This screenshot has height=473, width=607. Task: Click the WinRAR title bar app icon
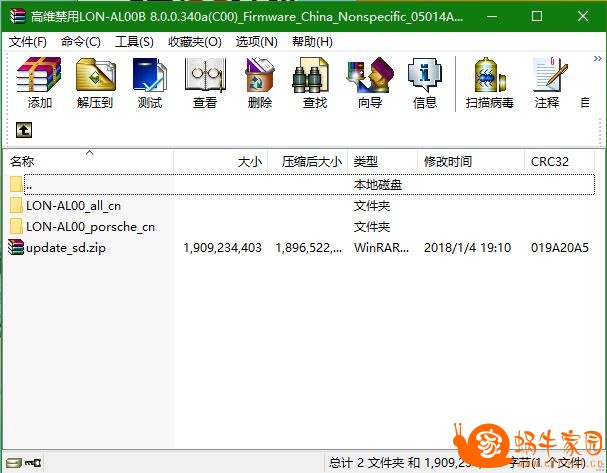click(x=17, y=16)
